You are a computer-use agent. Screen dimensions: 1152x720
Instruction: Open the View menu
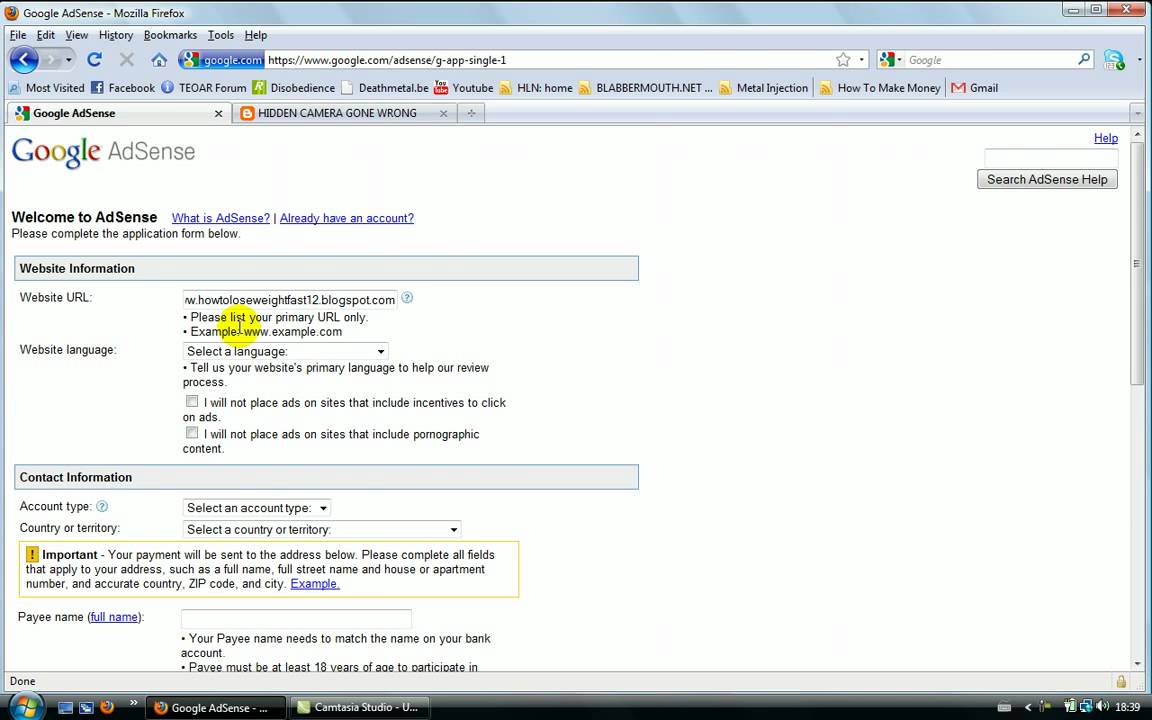76,35
